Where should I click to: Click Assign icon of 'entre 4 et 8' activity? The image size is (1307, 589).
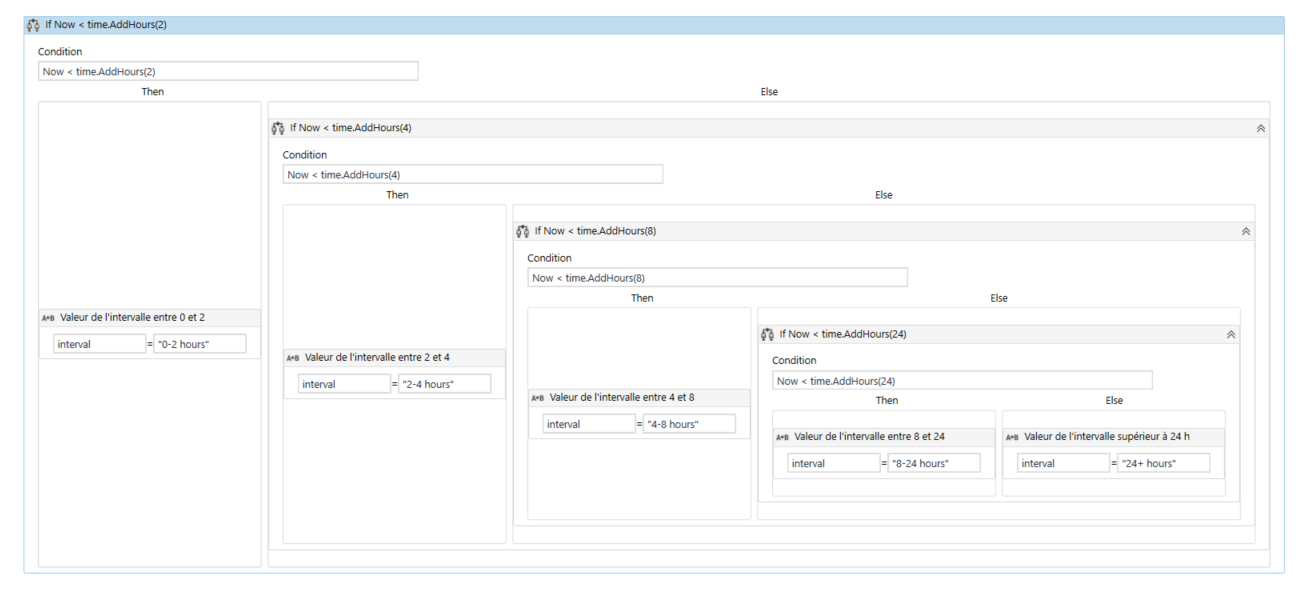coord(537,398)
